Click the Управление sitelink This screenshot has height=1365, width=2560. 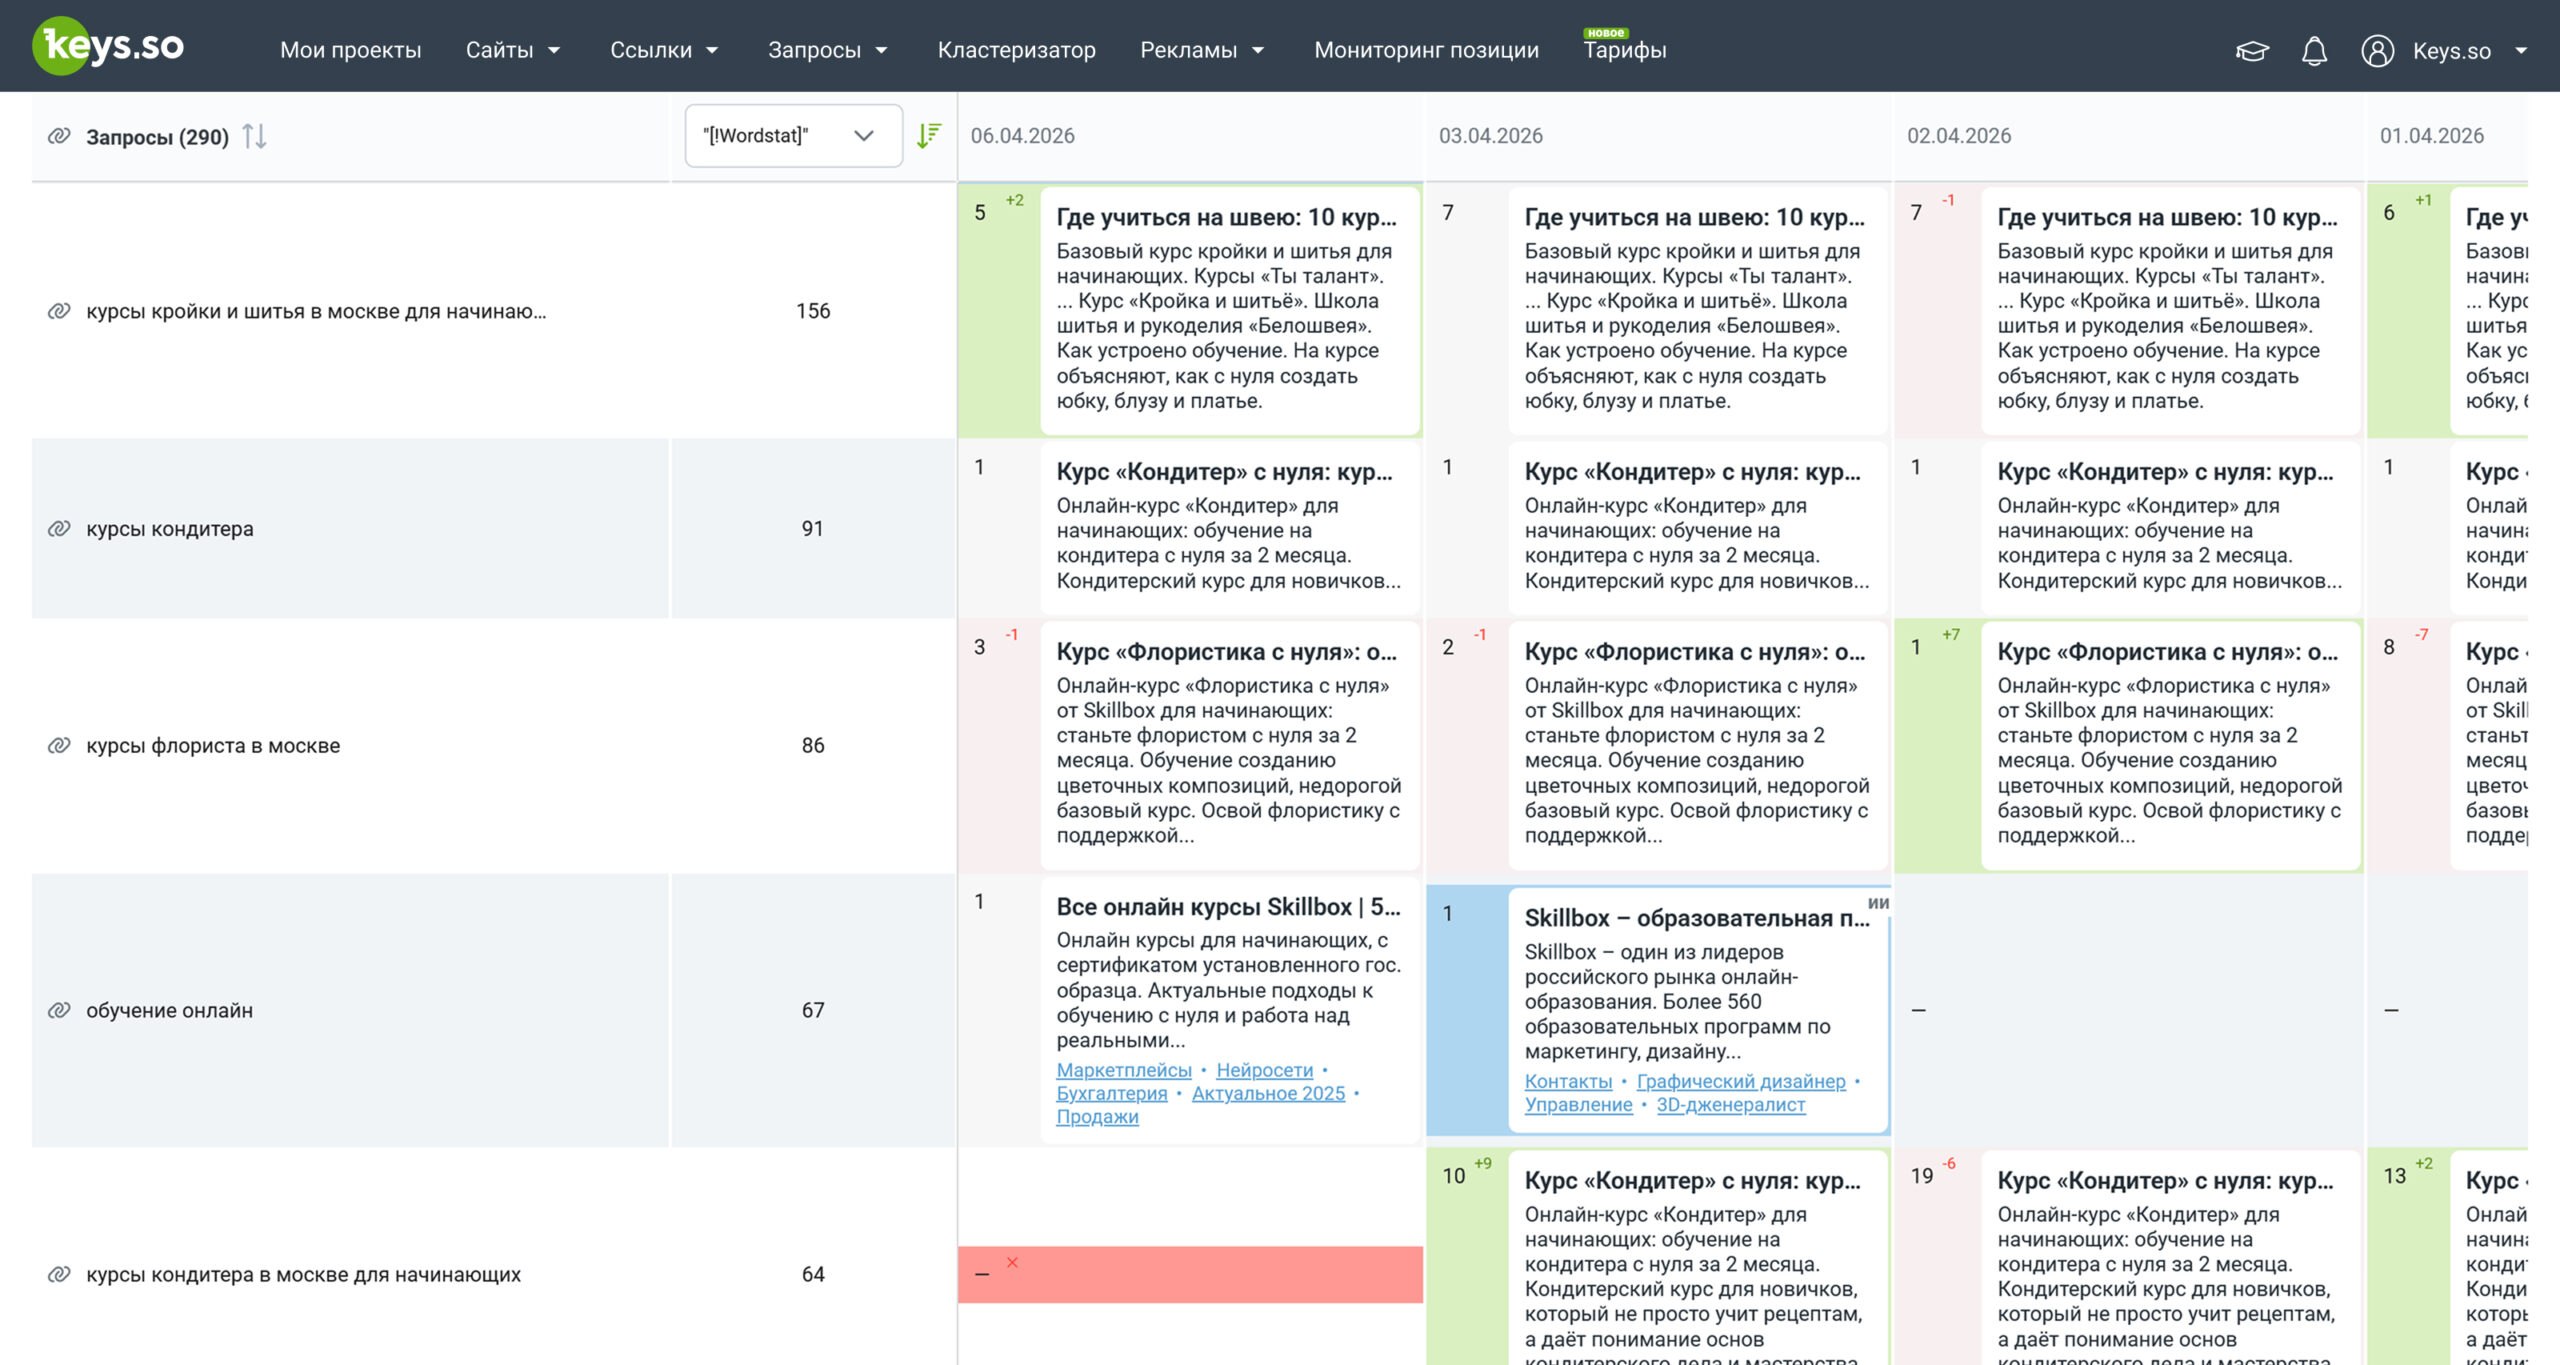(1578, 1104)
